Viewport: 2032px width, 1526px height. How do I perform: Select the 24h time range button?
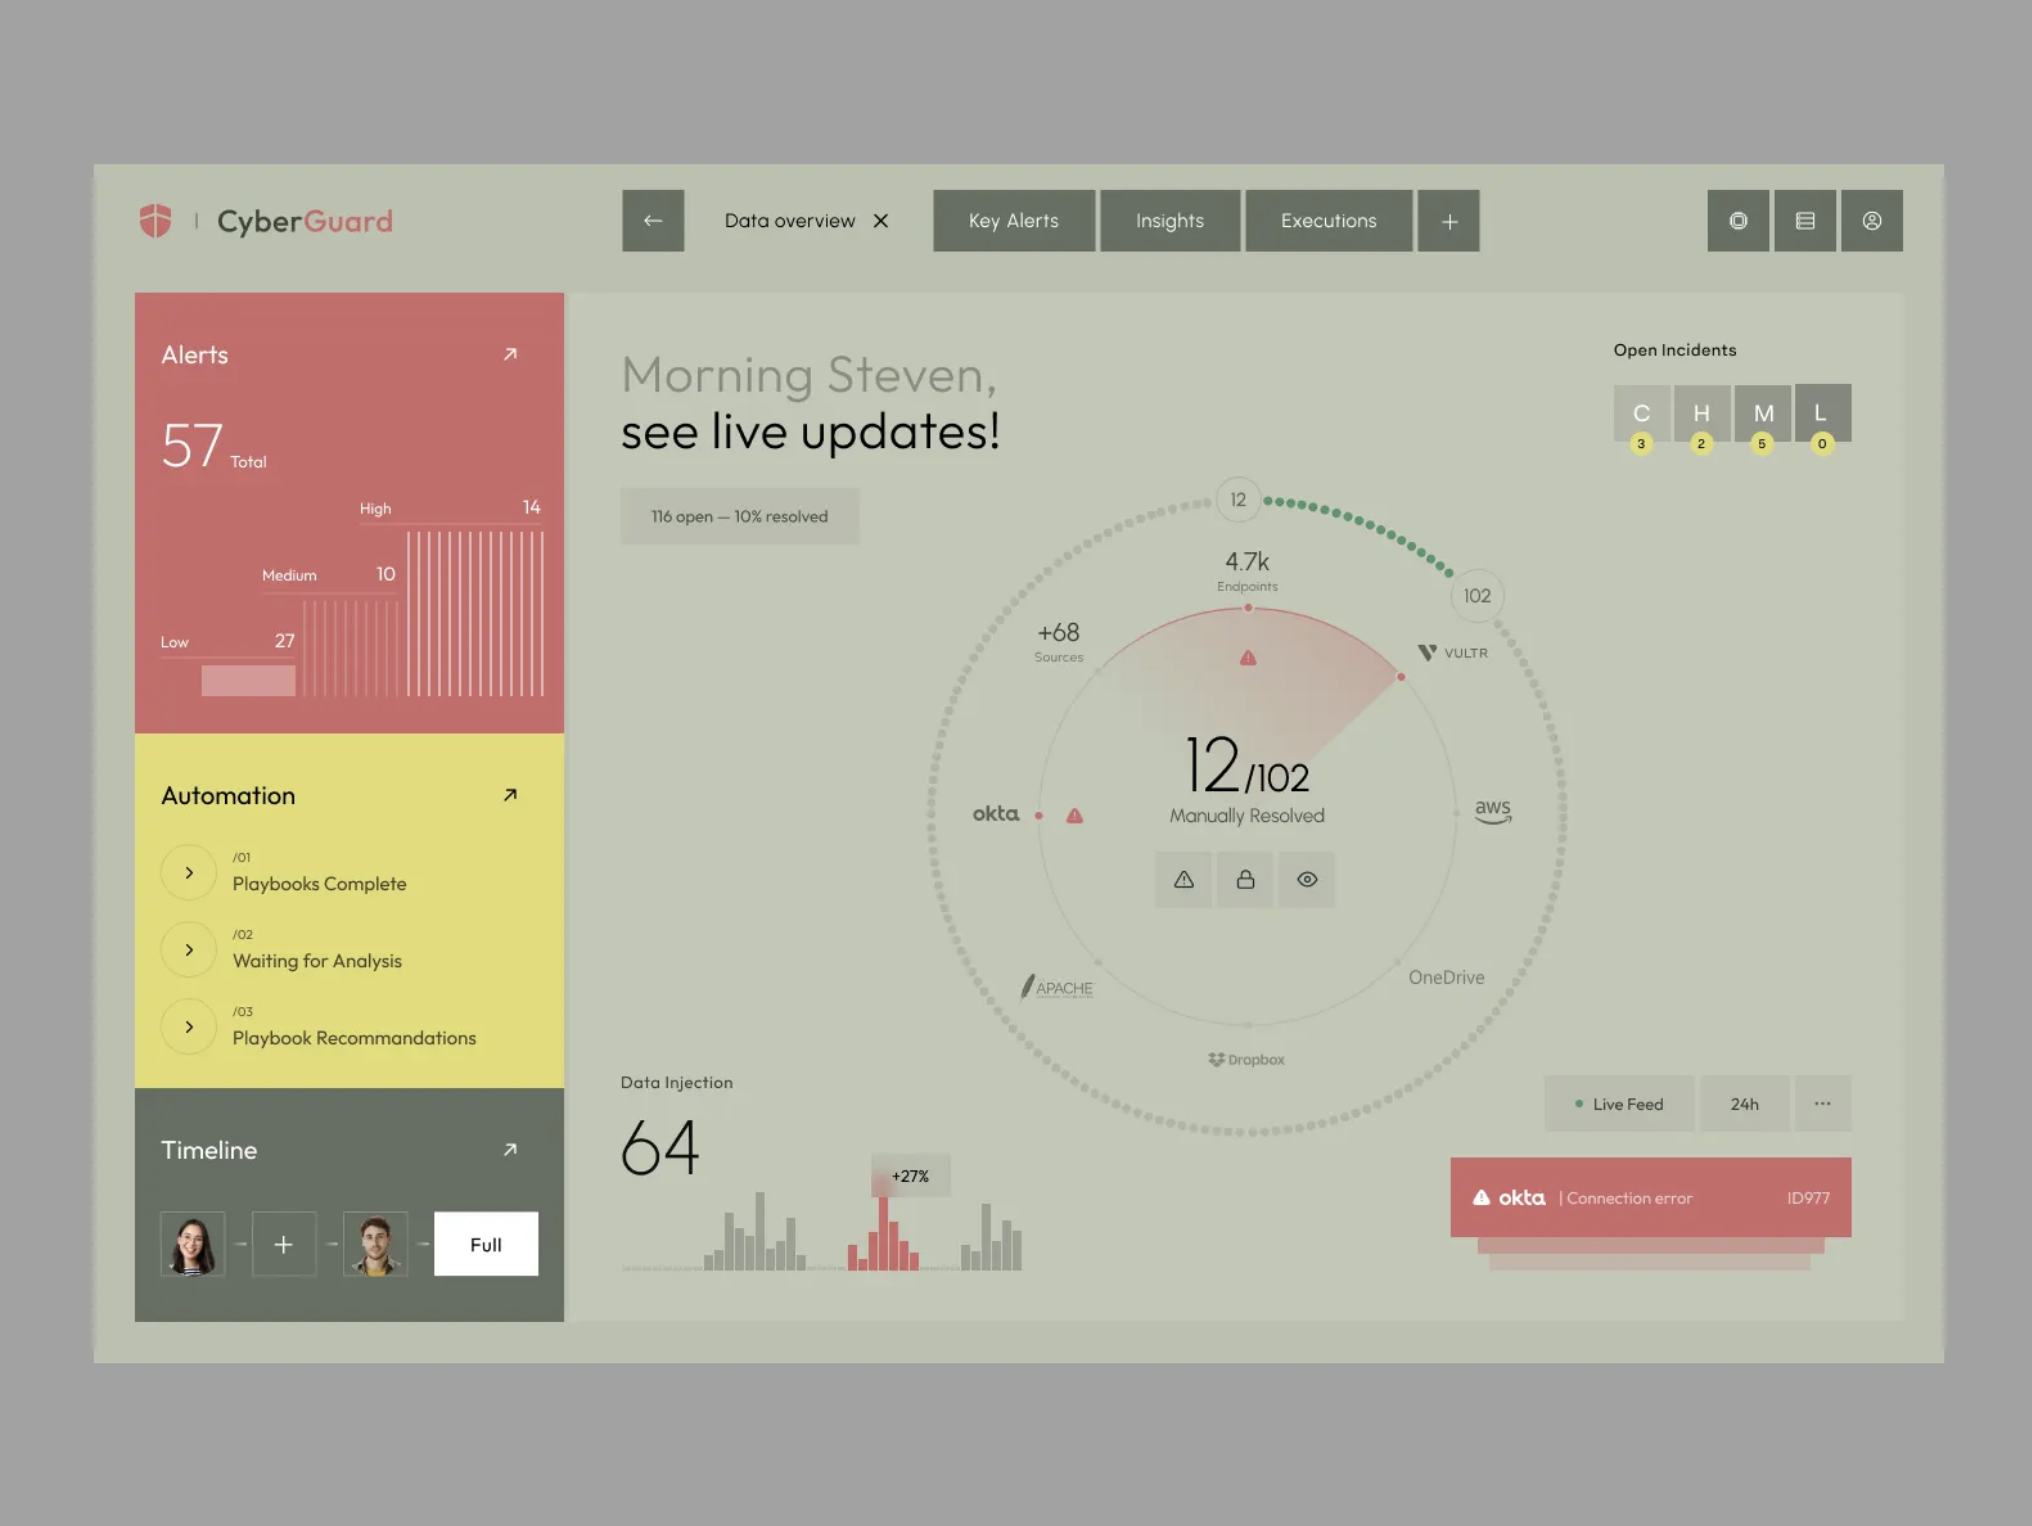1744,1104
